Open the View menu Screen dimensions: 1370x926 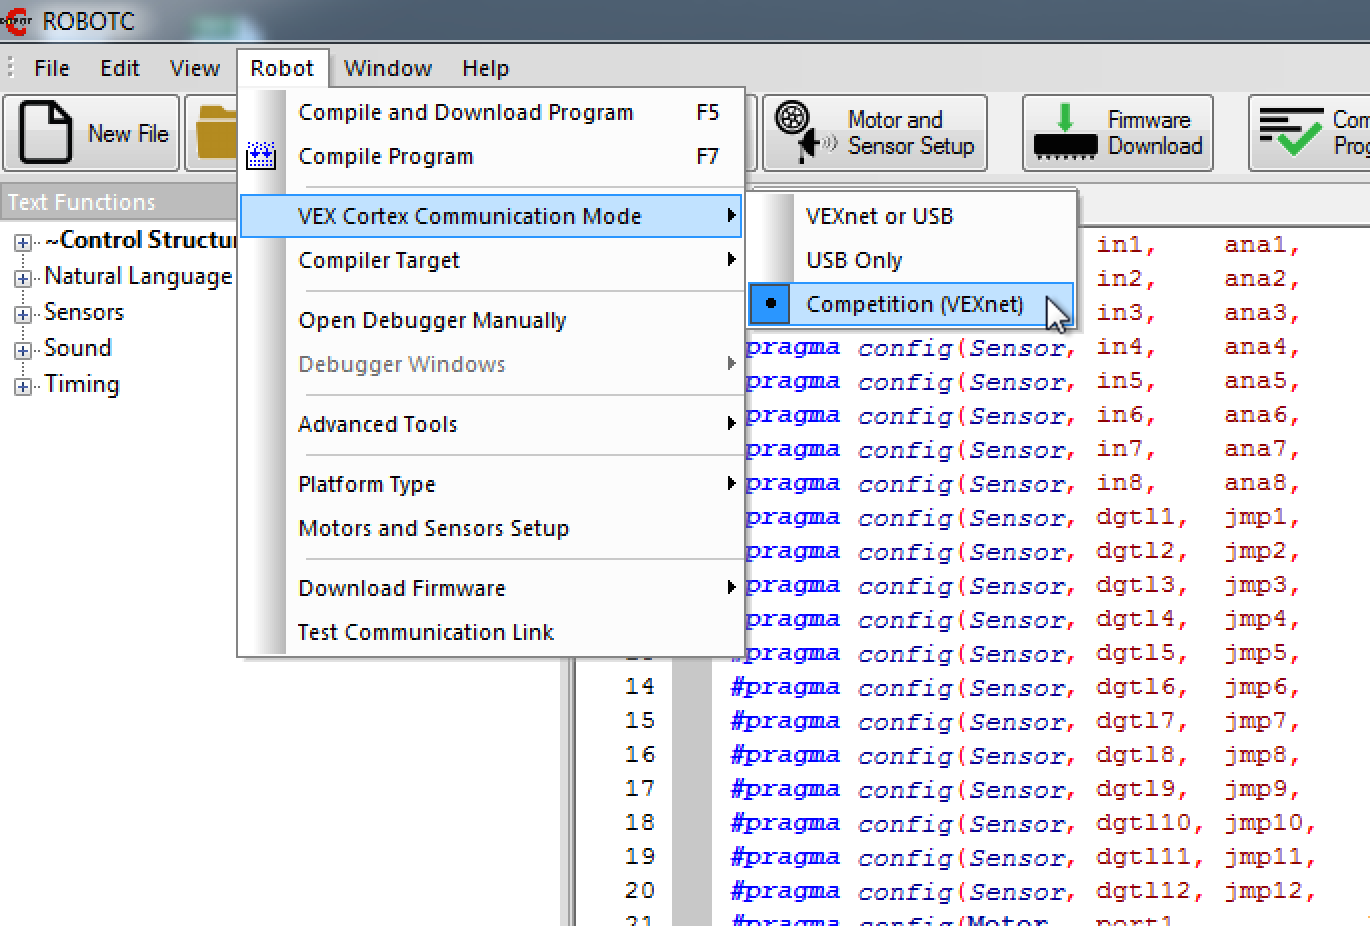195,68
